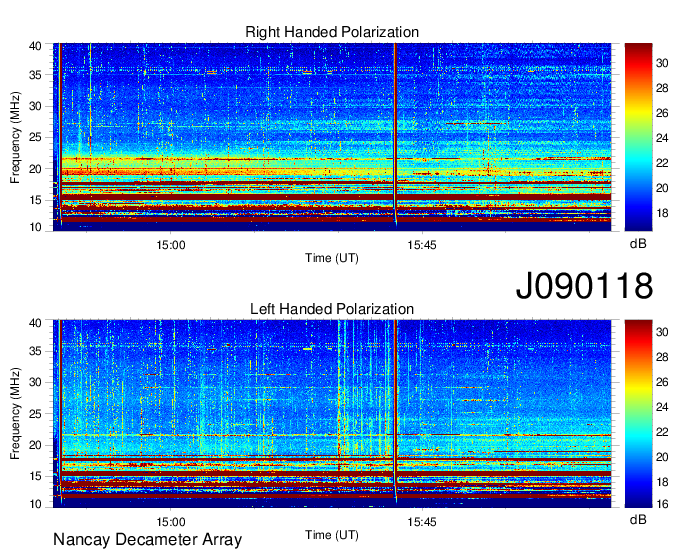The width and height of the screenshot is (680, 552).
Task: Click the 'Time (UT)' label of the upper plot
Action: pyautogui.click(x=332, y=258)
